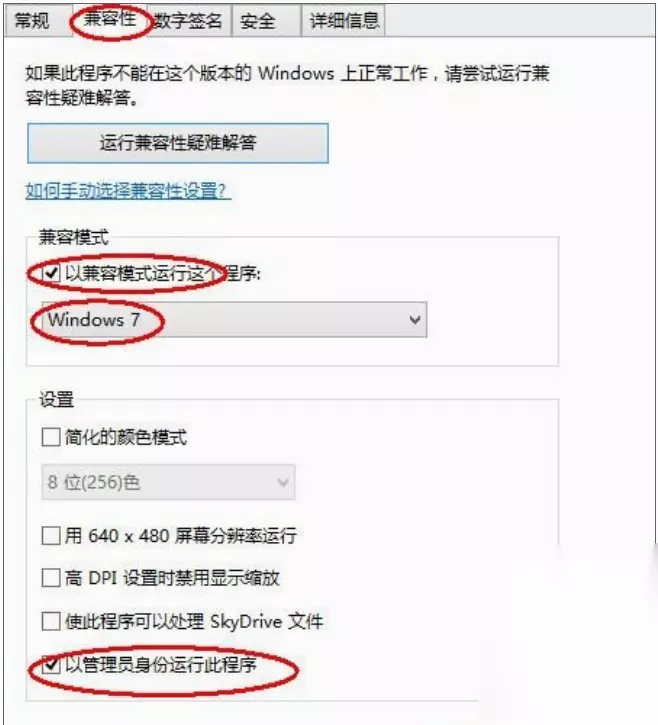Click the 以管理员身份运行此程序 label text
This screenshot has width=658, height=725.
point(160,665)
